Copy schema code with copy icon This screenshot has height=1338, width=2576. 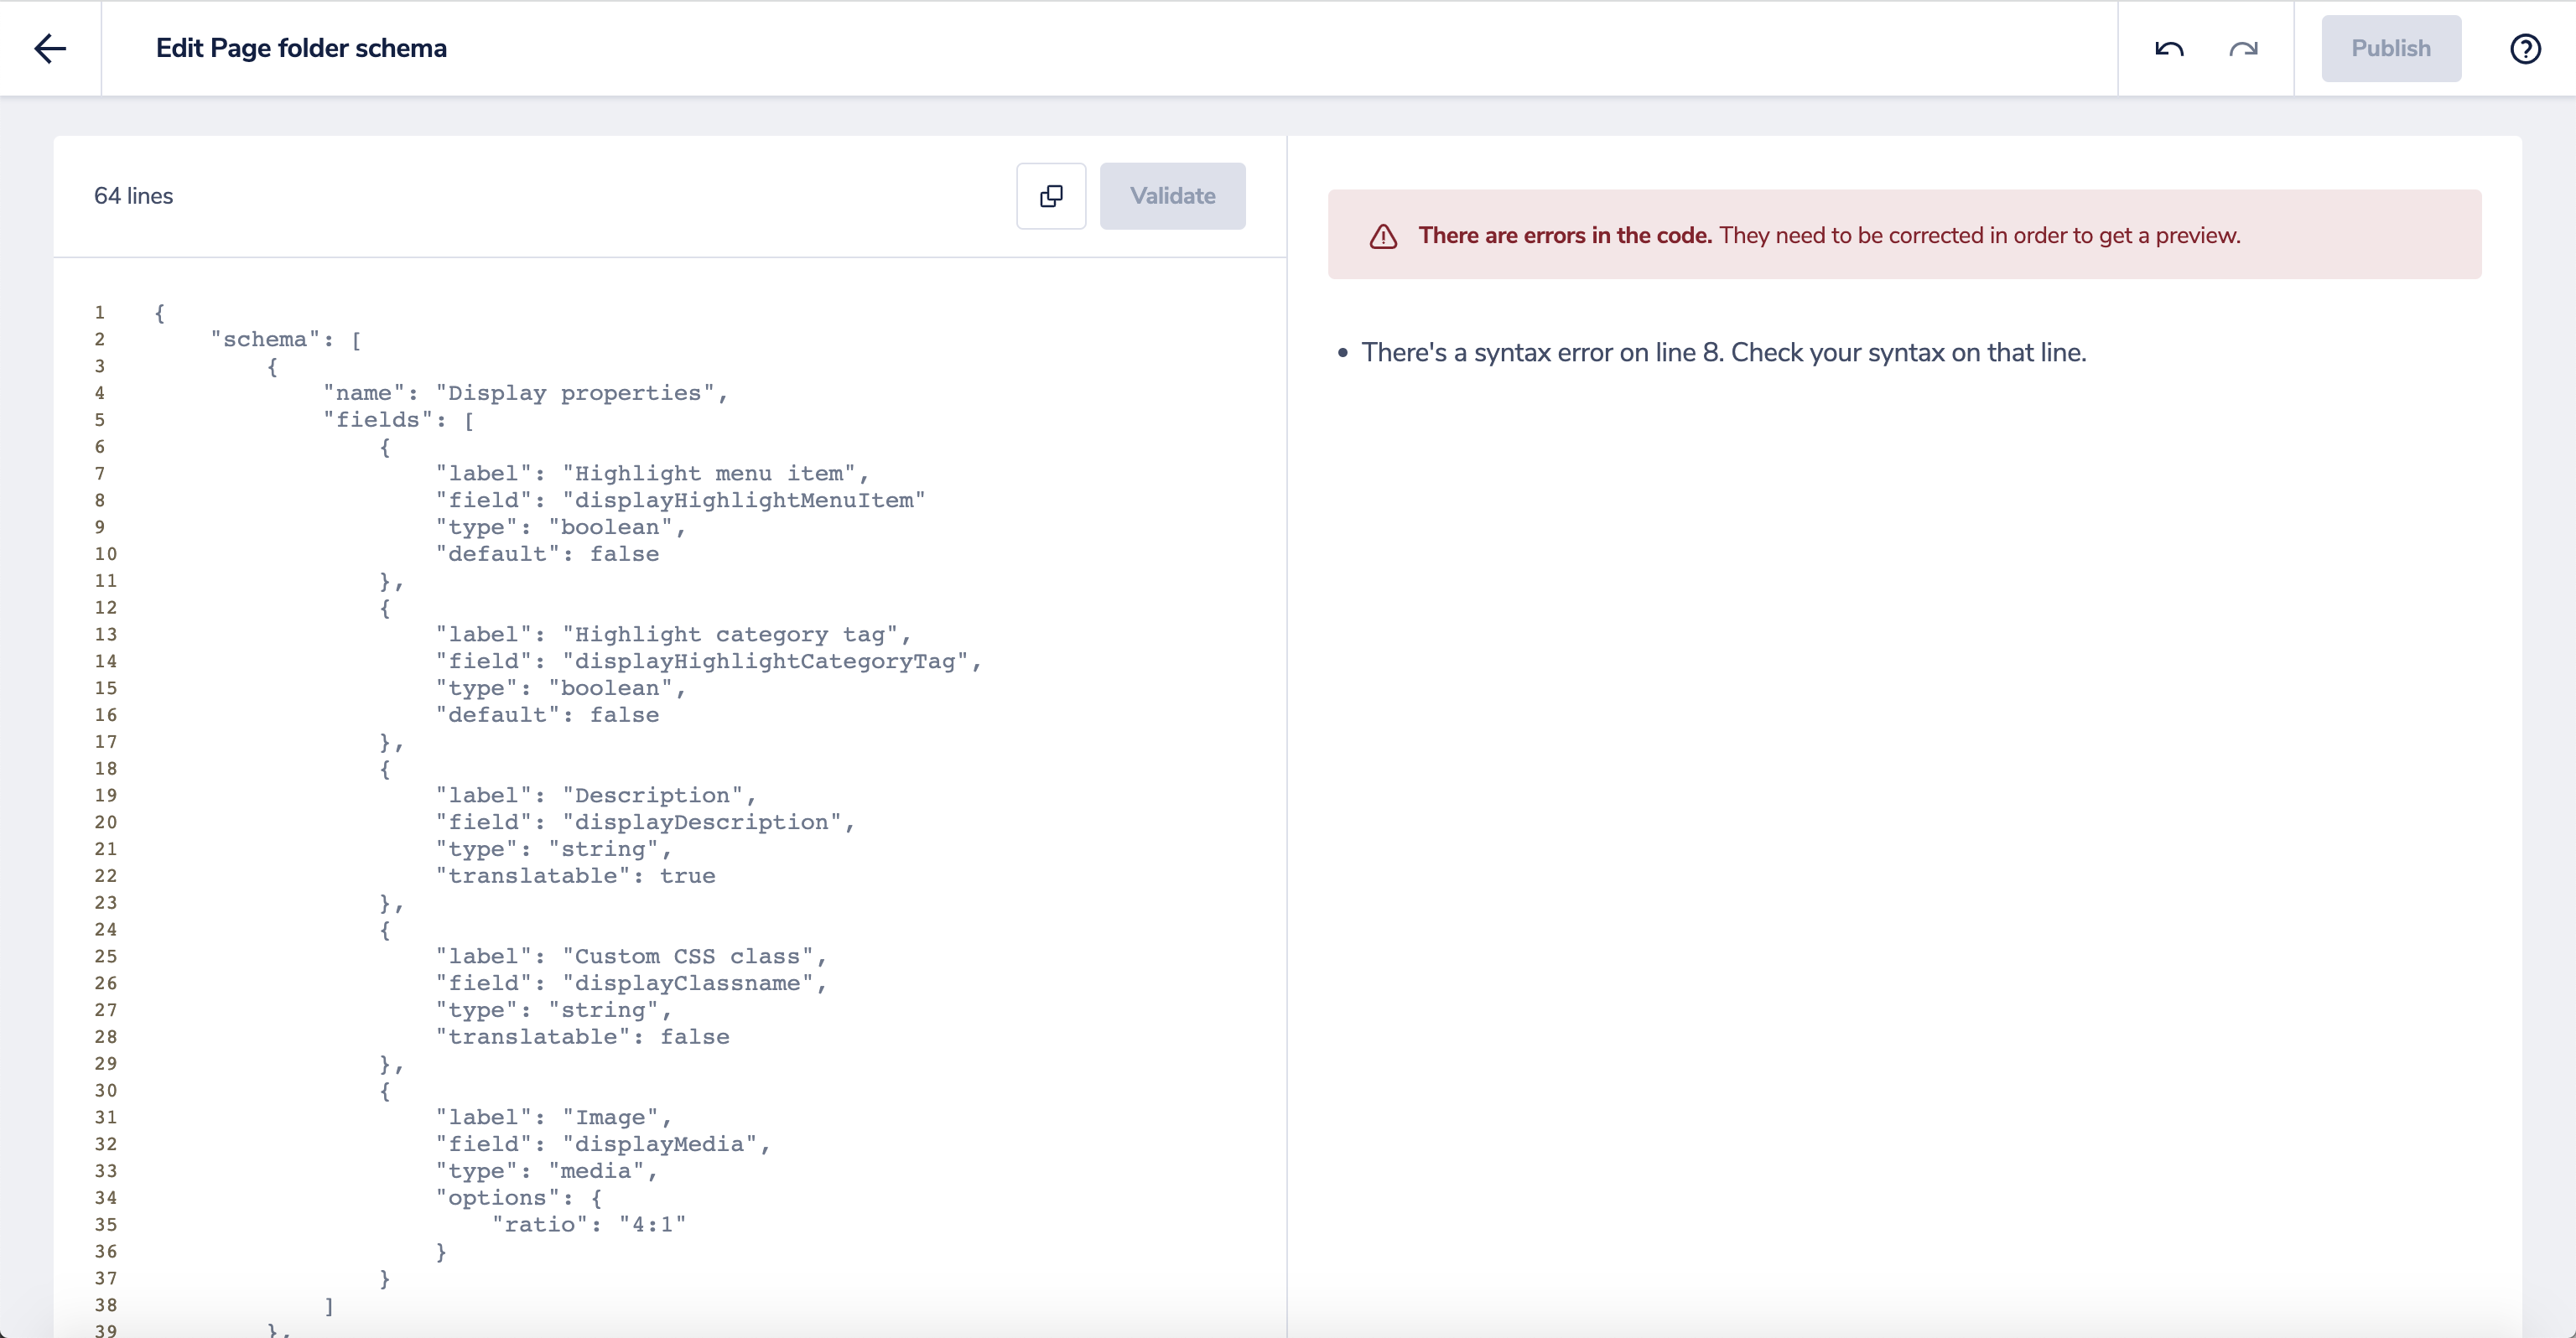[x=1051, y=196]
